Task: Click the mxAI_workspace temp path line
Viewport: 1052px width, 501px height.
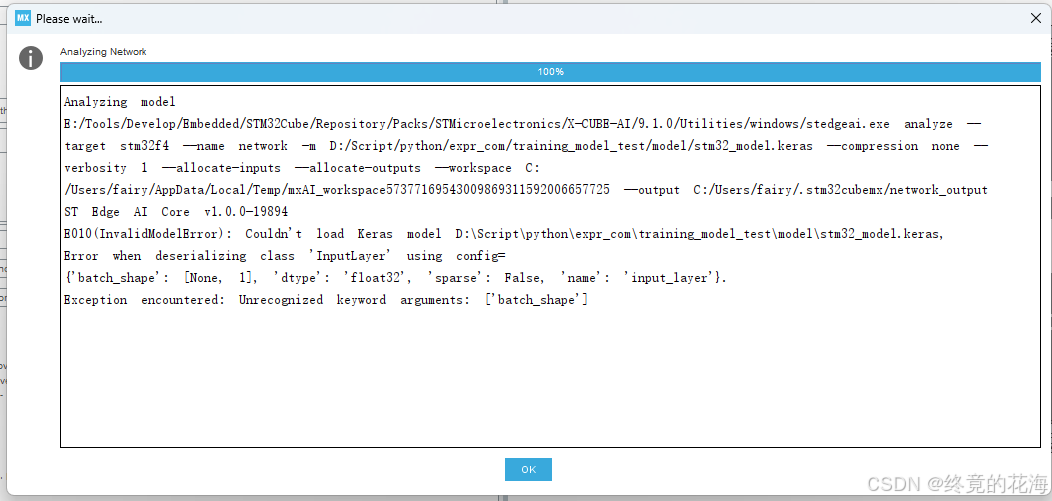Action: (x=525, y=190)
